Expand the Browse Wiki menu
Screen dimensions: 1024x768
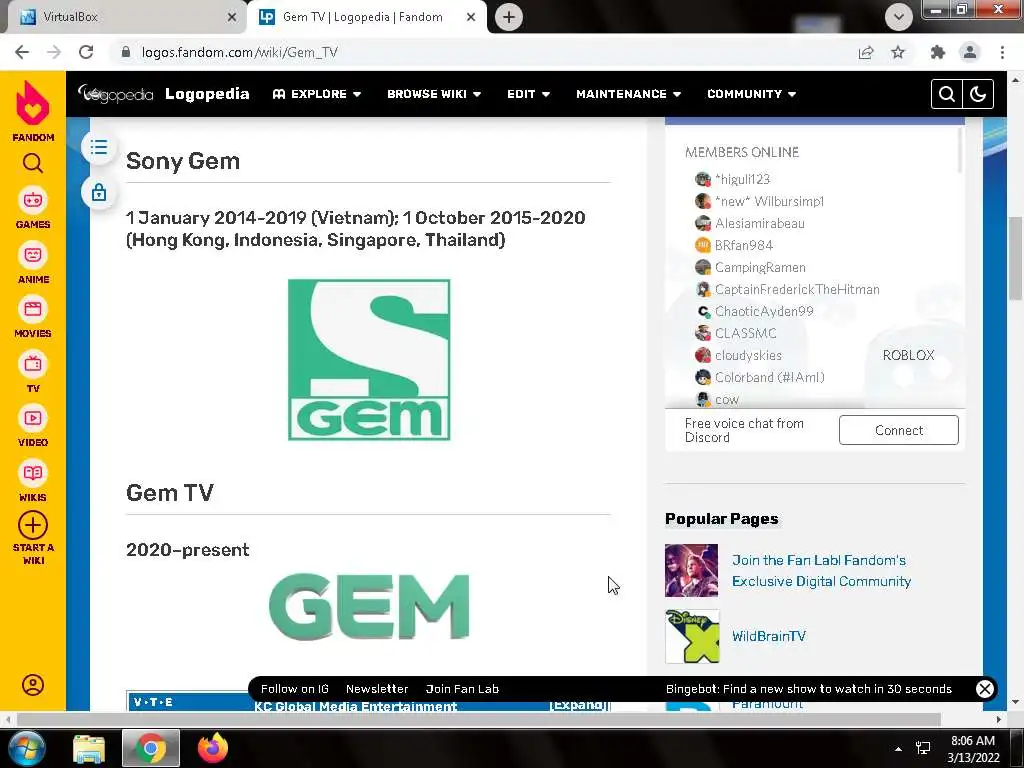434,94
